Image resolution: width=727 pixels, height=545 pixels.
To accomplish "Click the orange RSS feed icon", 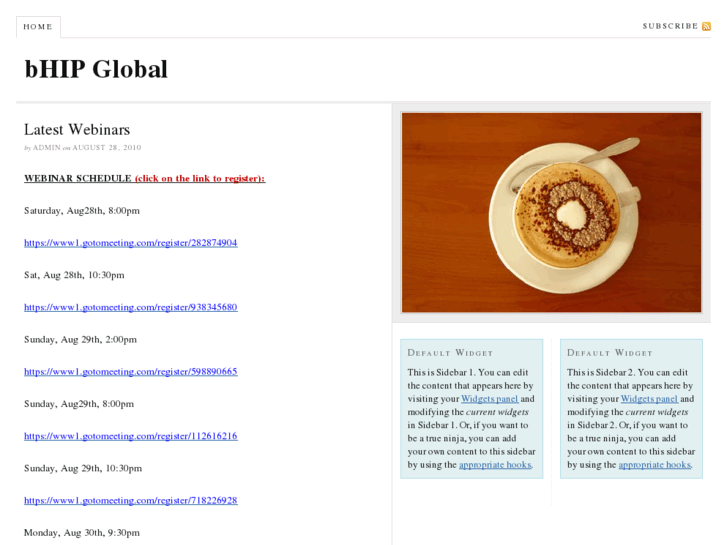I will (706, 26).
